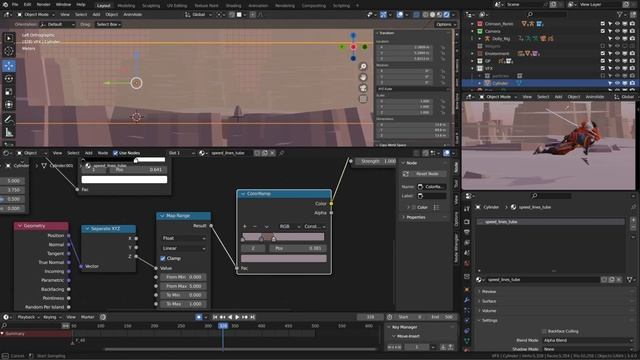Toggle the Clamp checkbox in Map Range

click(x=163, y=258)
